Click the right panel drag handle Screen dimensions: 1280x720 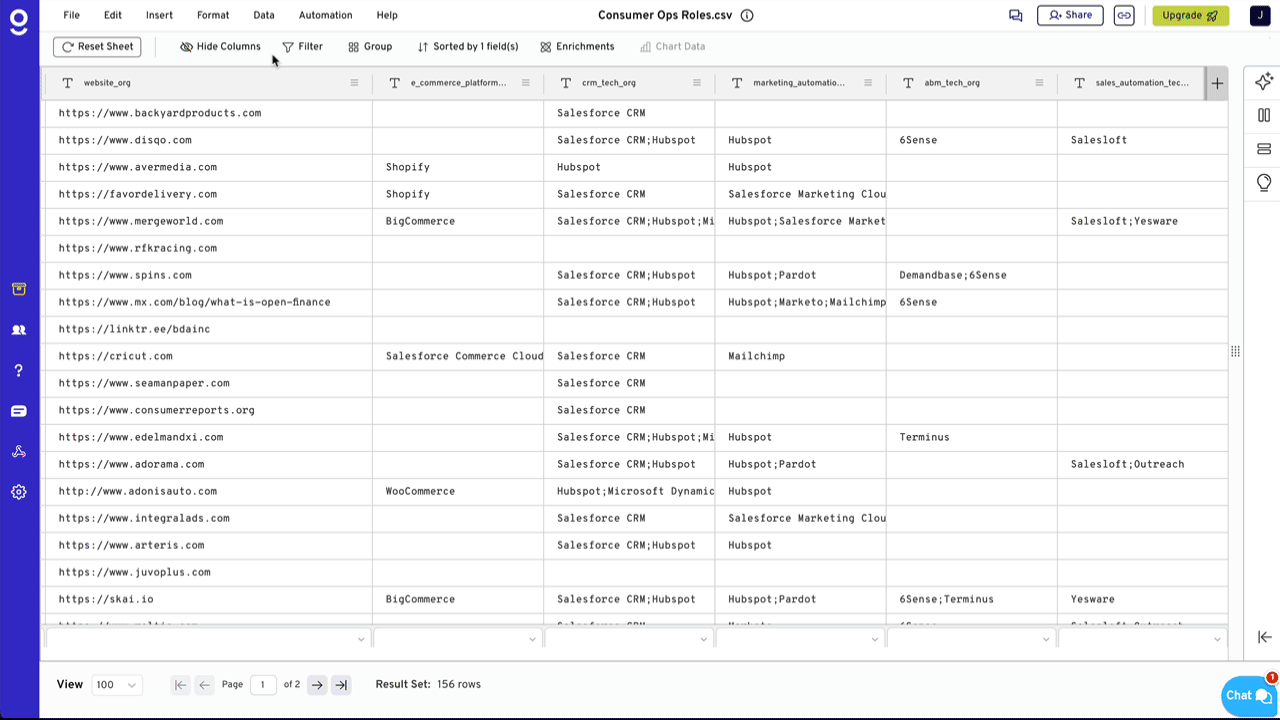[1236, 351]
